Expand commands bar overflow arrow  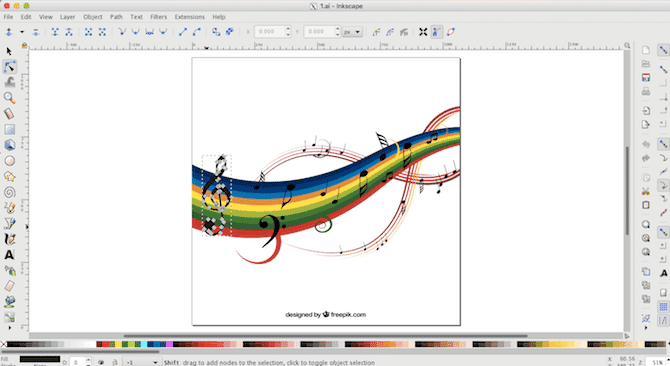coord(646,328)
